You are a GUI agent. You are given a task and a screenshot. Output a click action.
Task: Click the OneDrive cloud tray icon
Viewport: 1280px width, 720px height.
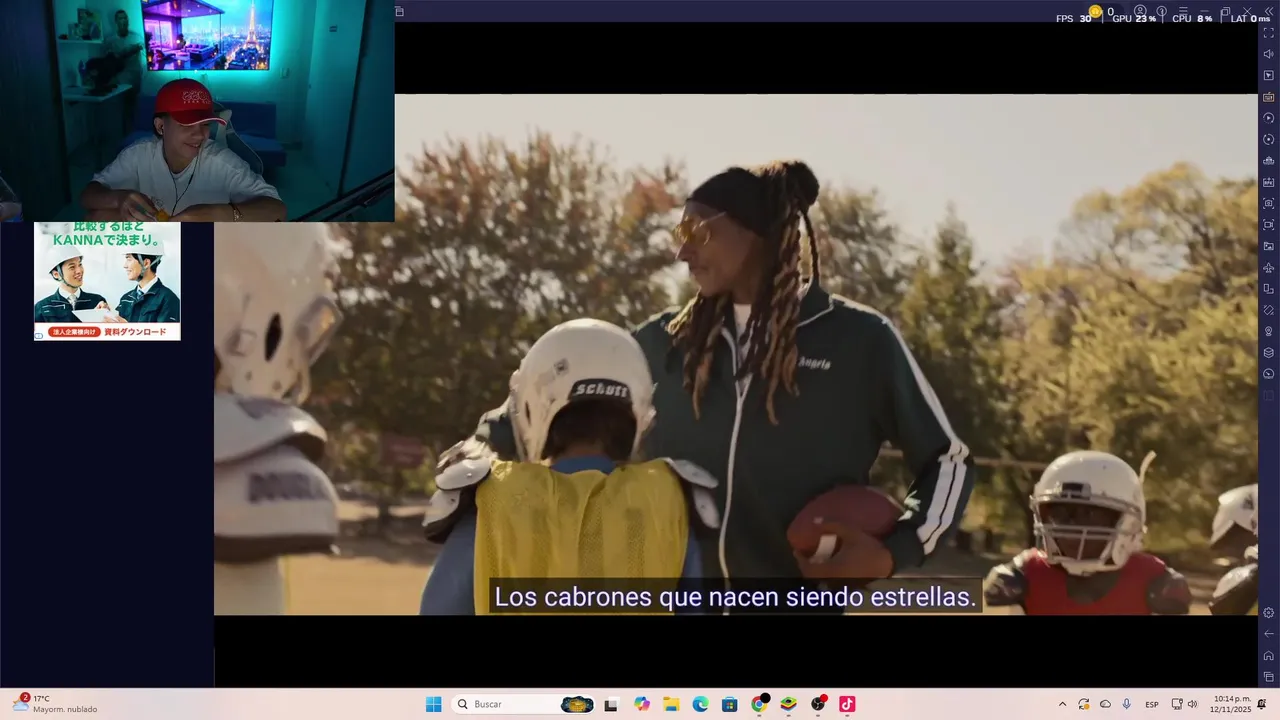tap(1105, 704)
